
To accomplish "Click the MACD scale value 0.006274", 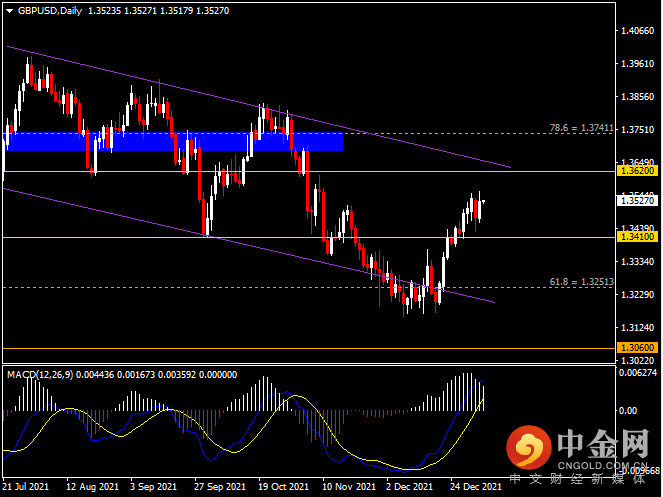I will click(638, 373).
